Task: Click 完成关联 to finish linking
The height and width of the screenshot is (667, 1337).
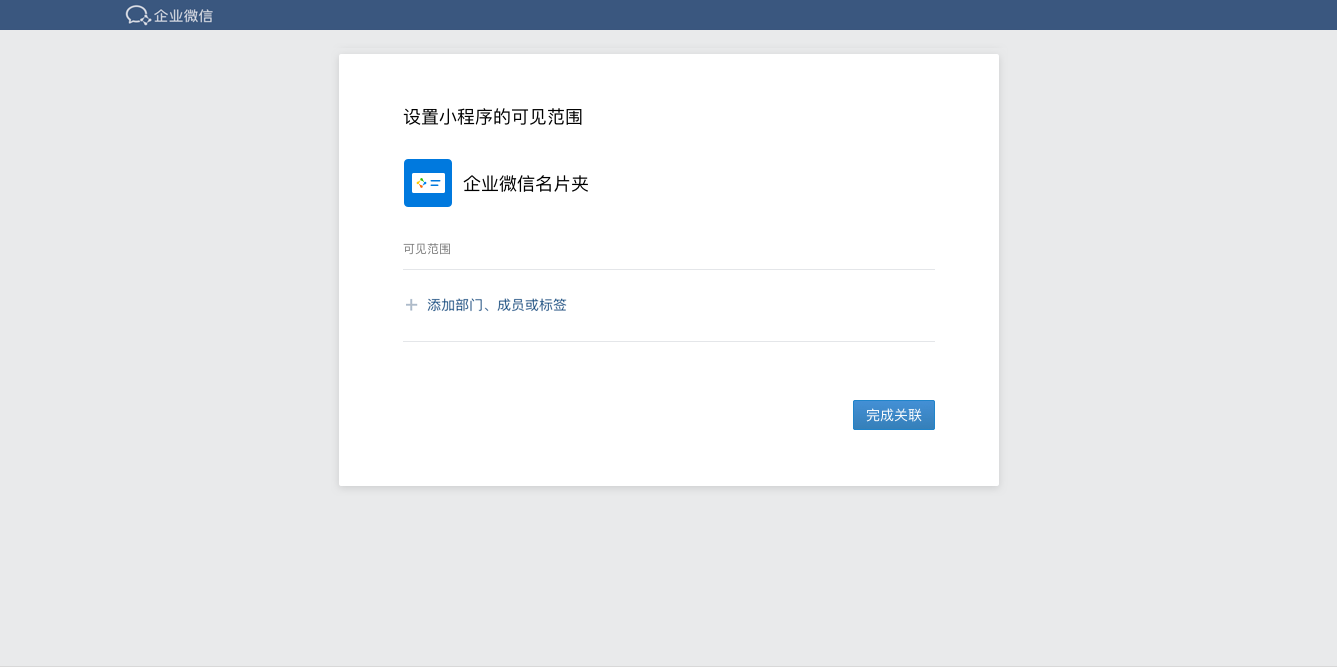Action: (x=893, y=414)
